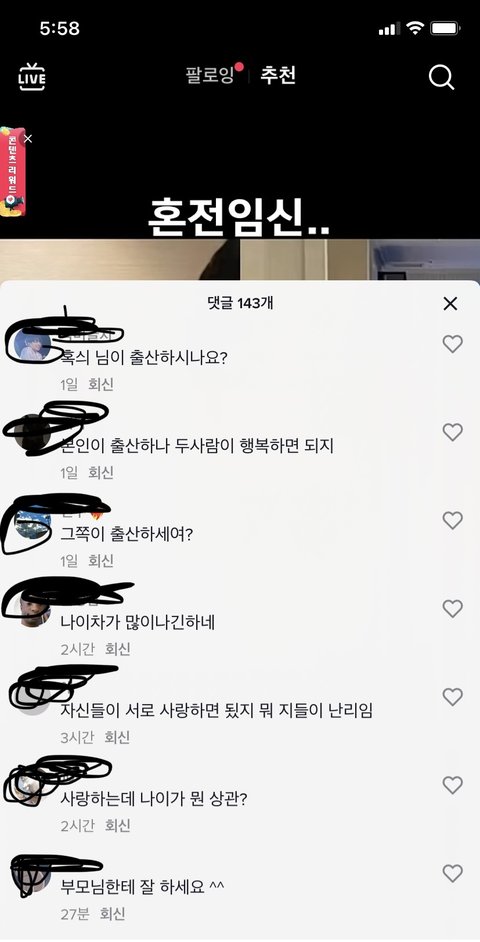Tap heart next to '자신들이 서로 사랑하면 됬지' comment
The width and height of the screenshot is (480, 942).
pos(452,697)
